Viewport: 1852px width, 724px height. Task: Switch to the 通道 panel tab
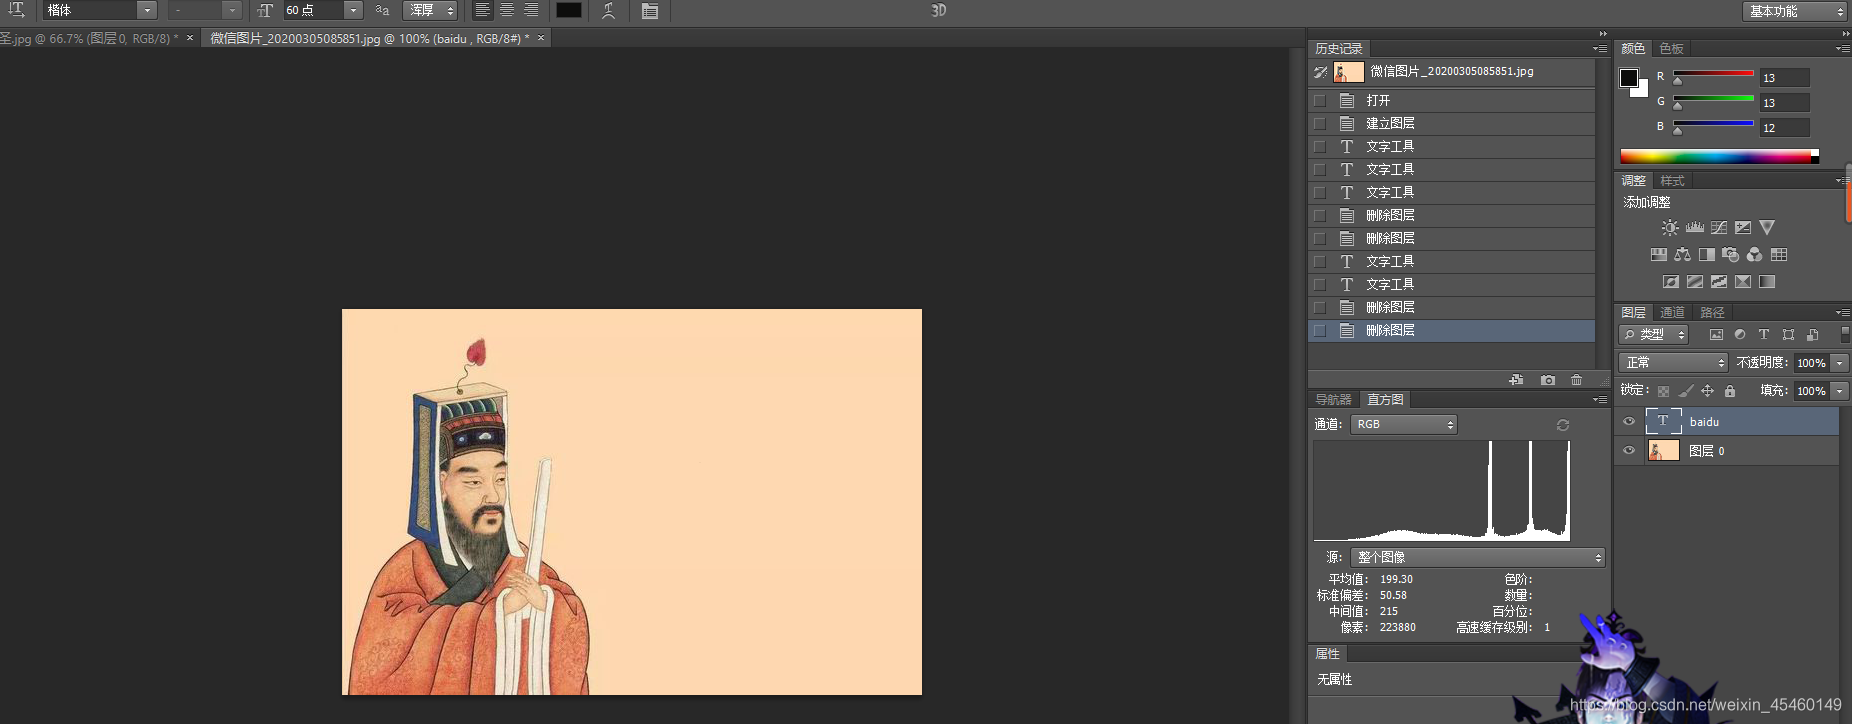1672,312
